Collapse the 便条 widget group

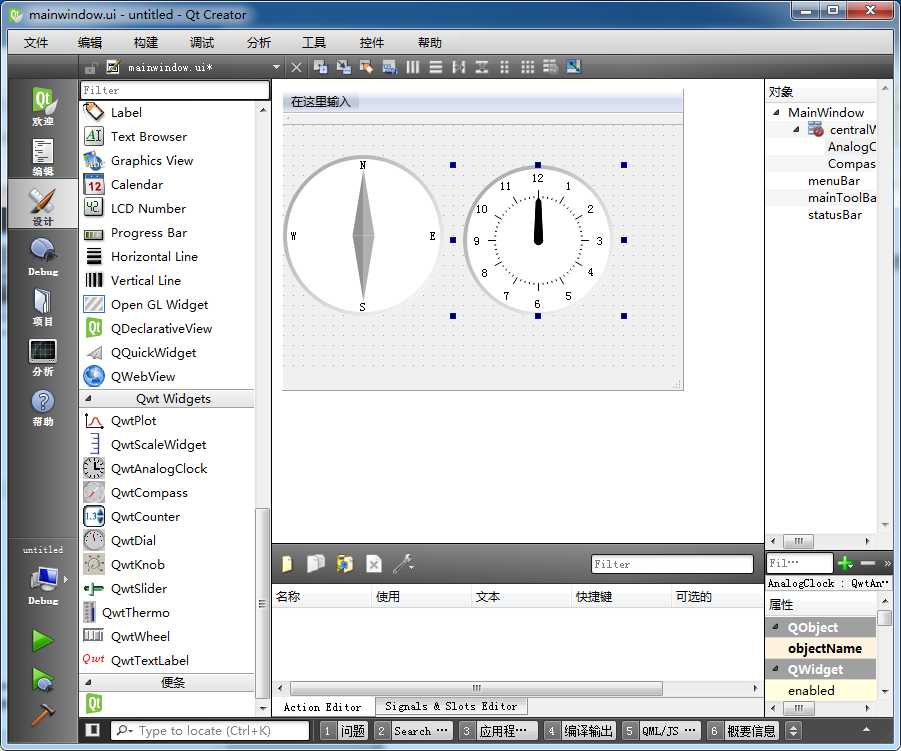click(88, 683)
